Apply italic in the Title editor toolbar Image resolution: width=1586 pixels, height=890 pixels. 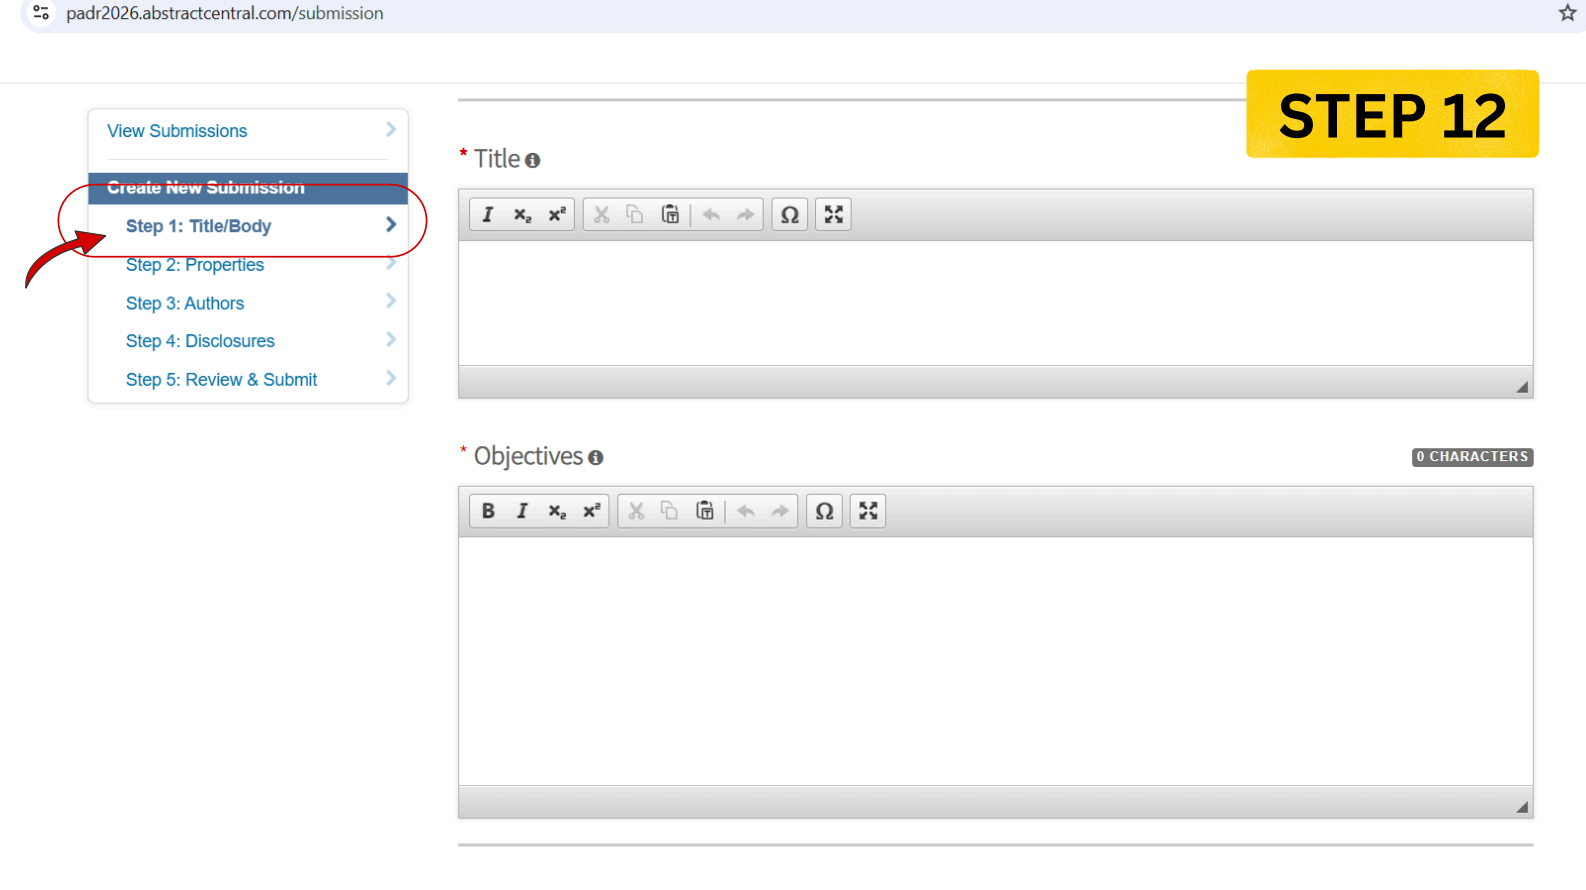[x=488, y=215]
